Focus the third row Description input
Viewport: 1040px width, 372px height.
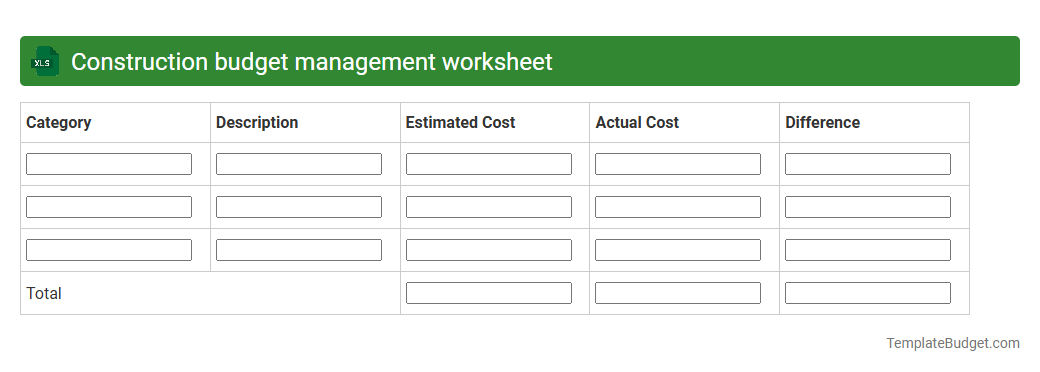coord(298,250)
